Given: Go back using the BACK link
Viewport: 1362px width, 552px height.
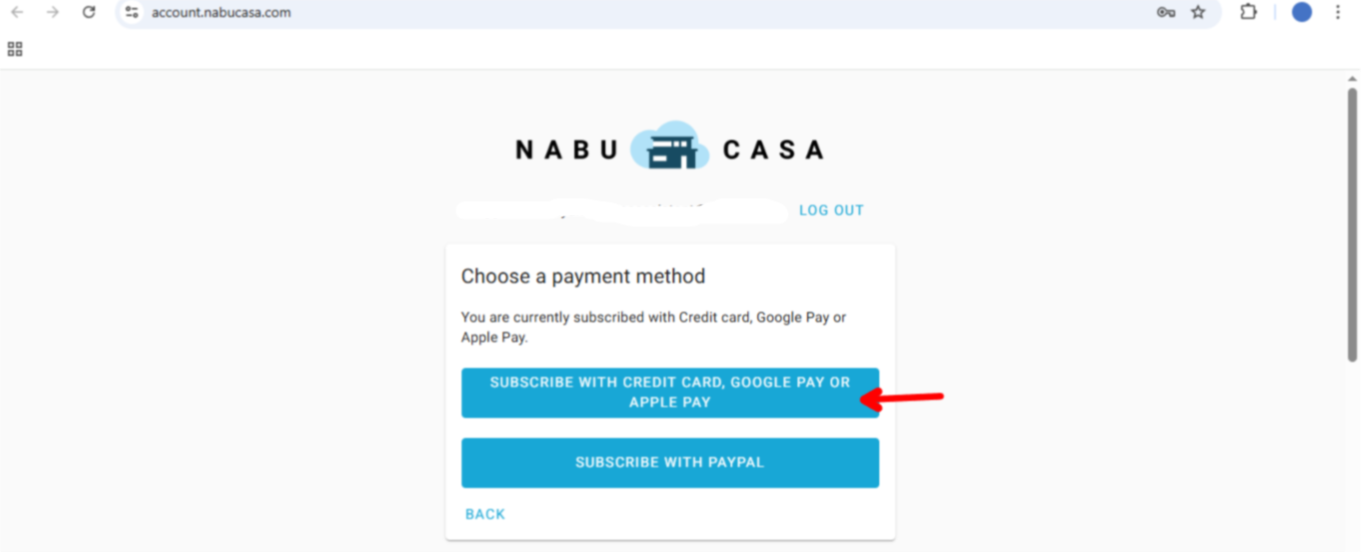Looking at the screenshot, I should coord(485,514).
